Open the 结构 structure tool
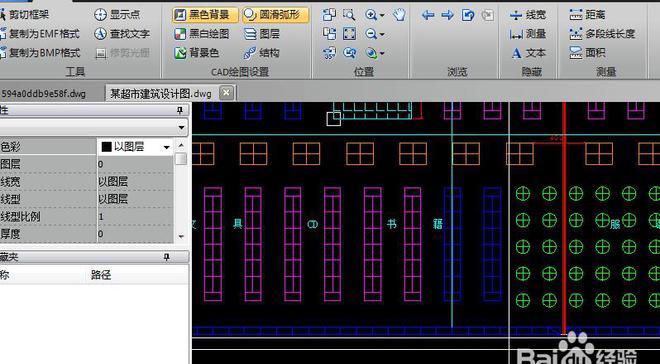660x364 pixels. click(x=262, y=53)
